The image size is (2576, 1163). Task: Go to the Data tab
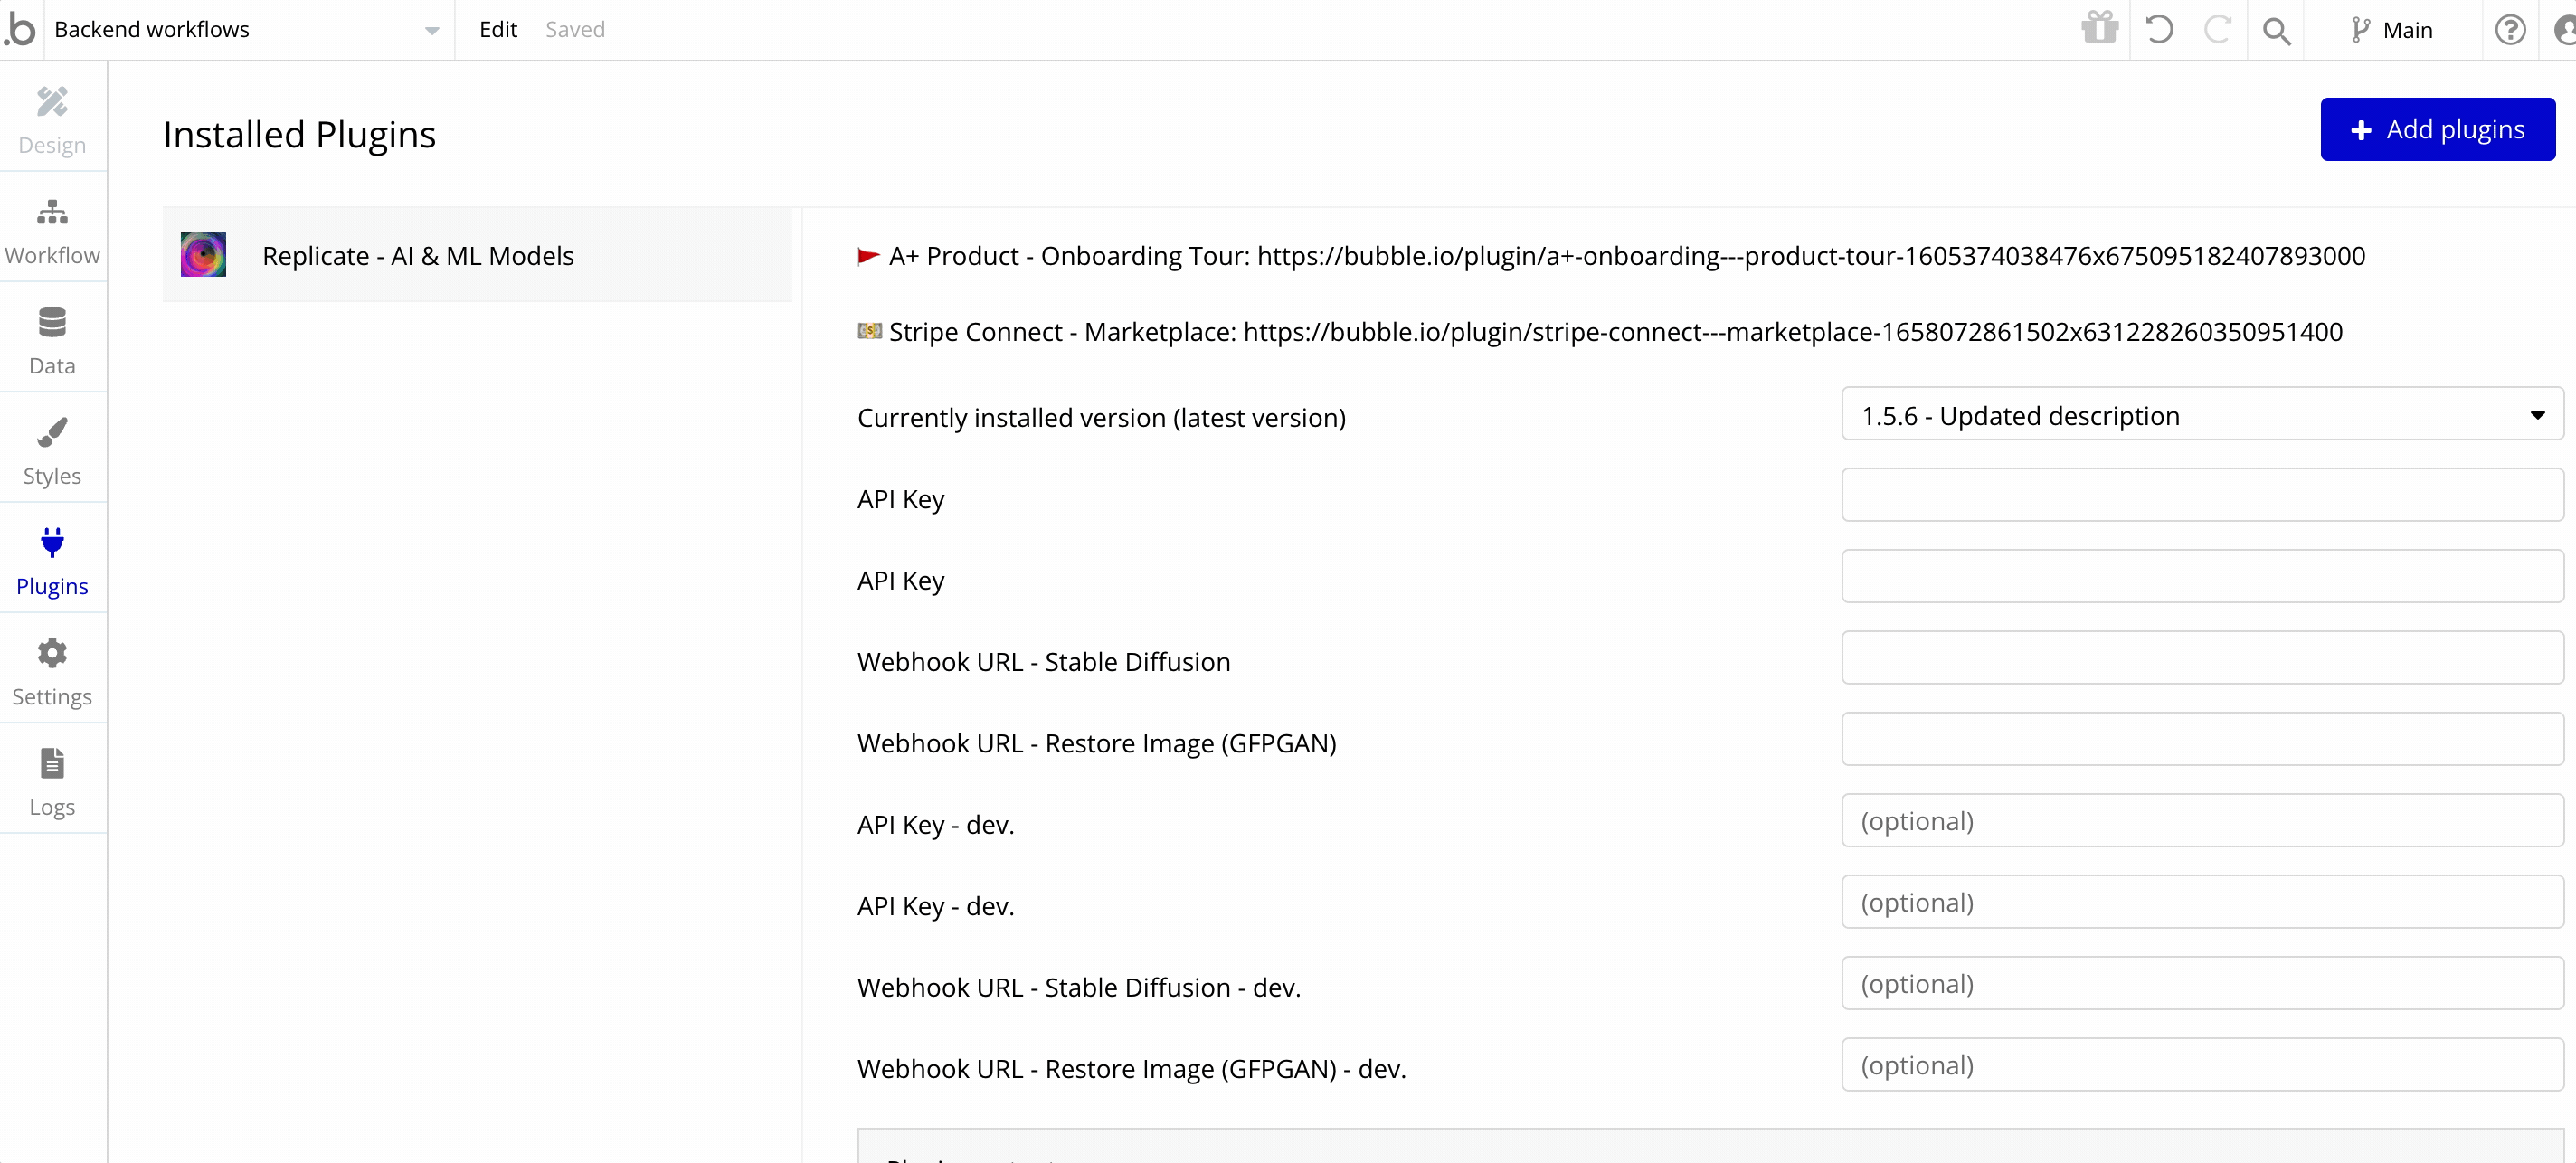coord(52,341)
